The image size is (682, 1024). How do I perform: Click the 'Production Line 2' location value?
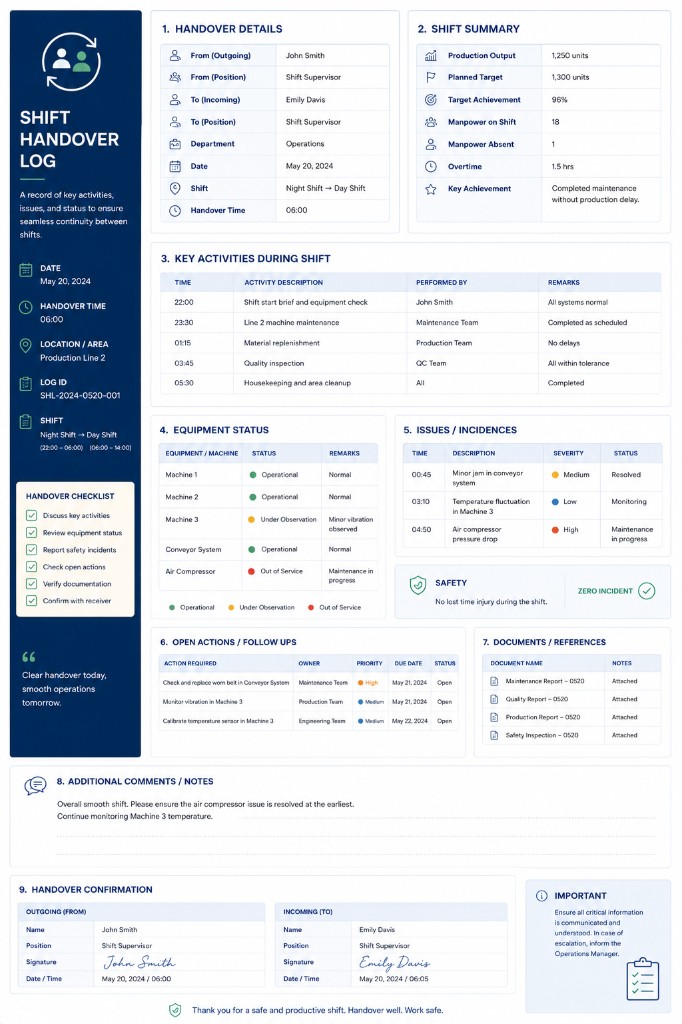(x=73, y=358)
